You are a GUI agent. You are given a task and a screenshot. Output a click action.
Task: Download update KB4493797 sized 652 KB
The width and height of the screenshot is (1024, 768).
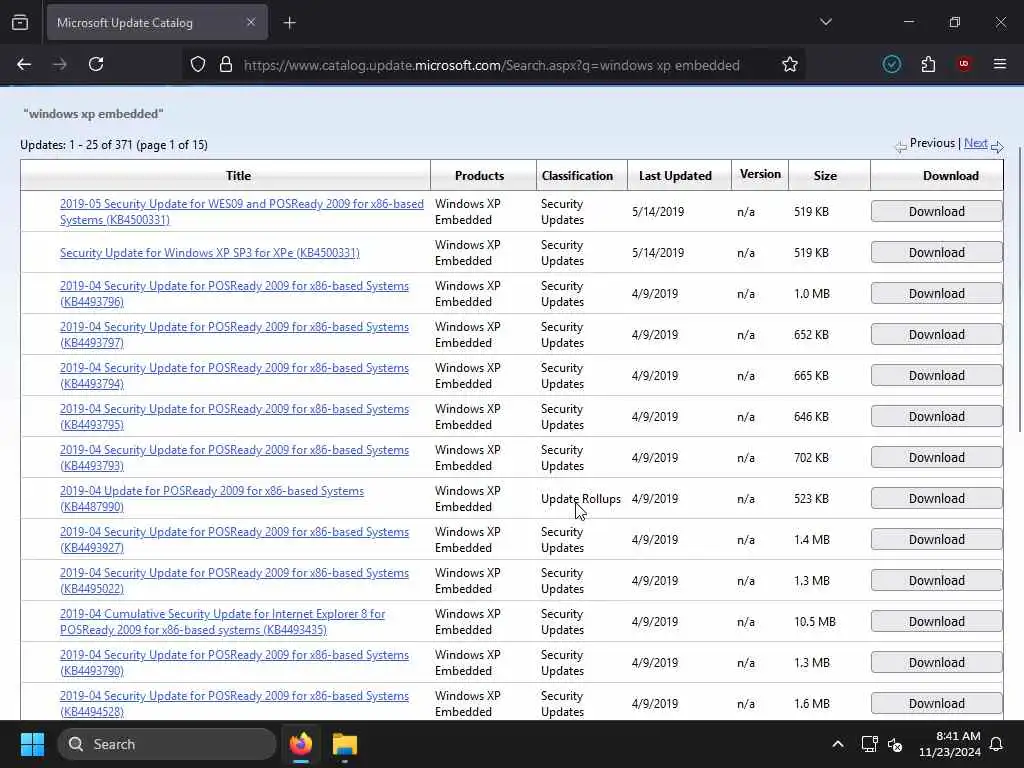936,334
